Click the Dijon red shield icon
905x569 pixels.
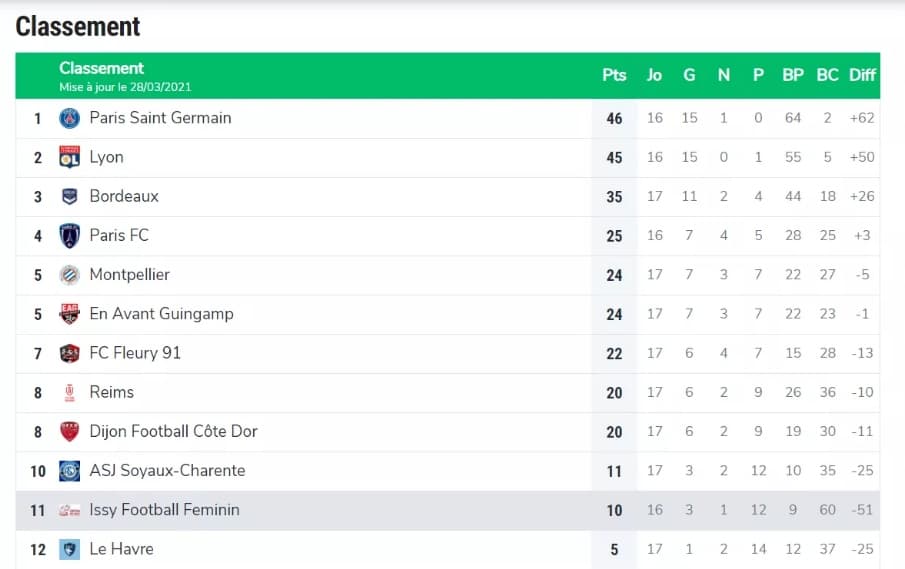click(69, 432)
